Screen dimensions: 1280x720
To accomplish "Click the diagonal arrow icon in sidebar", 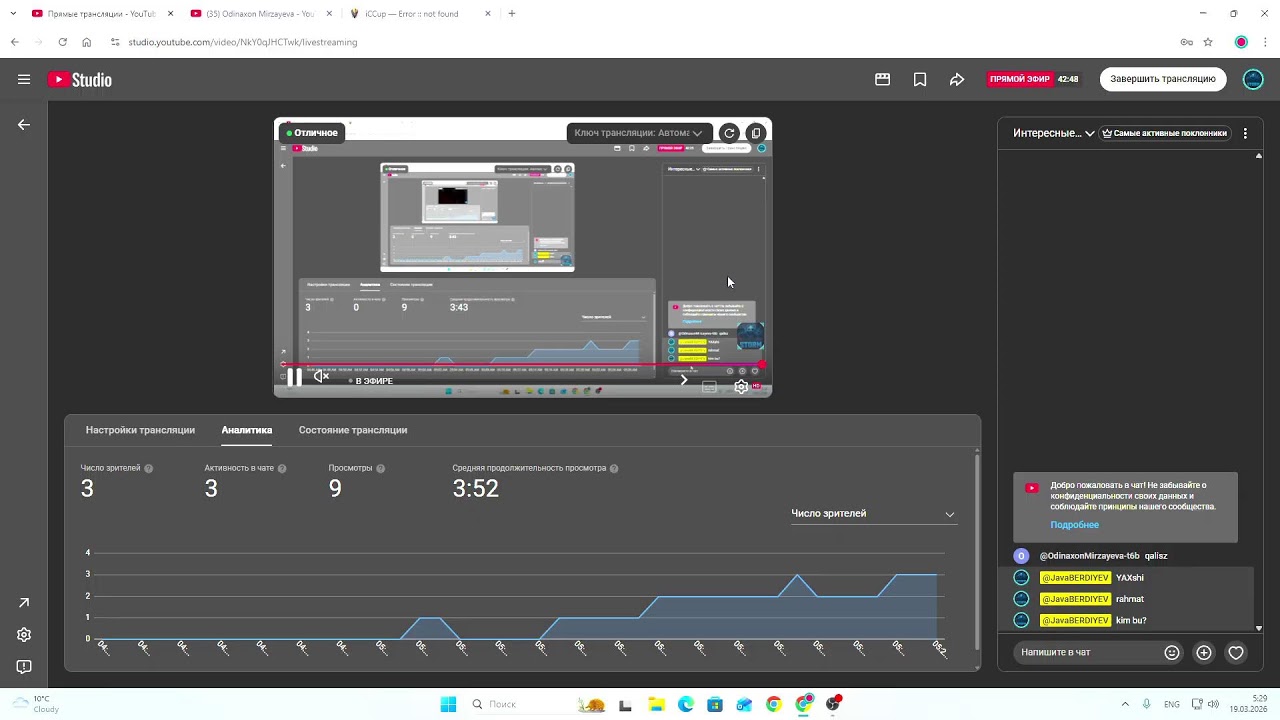I will click(x=24, y=603).
